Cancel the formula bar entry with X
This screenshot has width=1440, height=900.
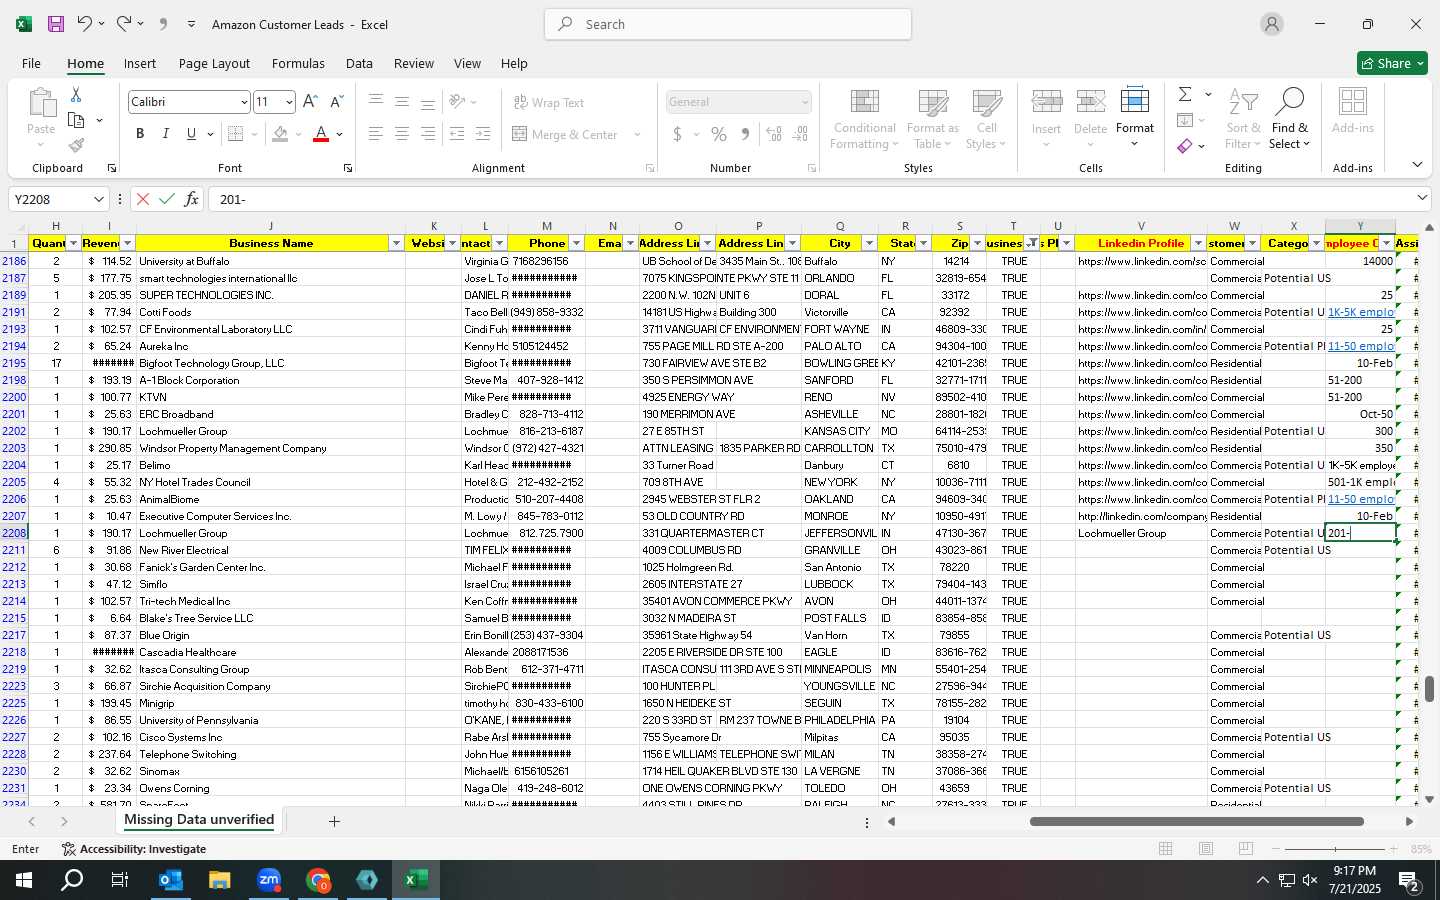pos(143,199)
